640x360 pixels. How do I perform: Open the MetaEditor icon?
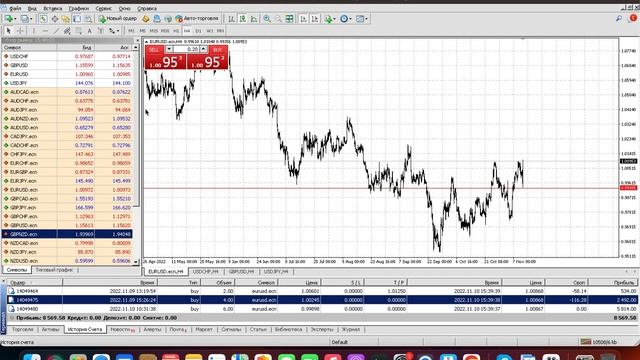145,19
